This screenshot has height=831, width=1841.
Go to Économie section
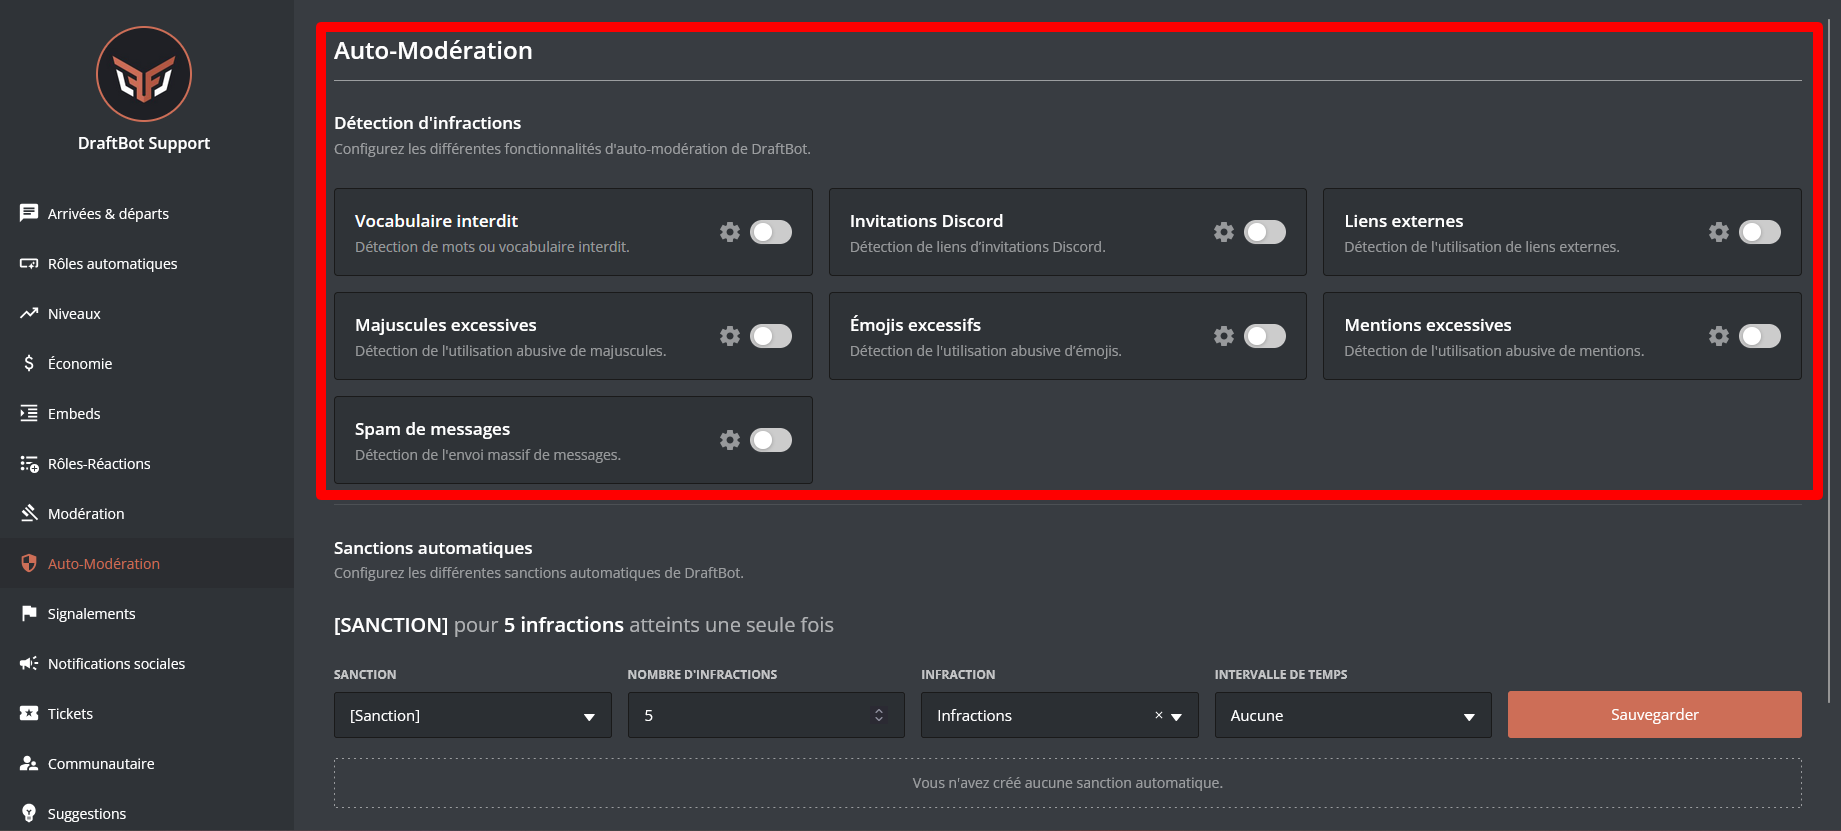pyautogui.click(x=147, y=363)
